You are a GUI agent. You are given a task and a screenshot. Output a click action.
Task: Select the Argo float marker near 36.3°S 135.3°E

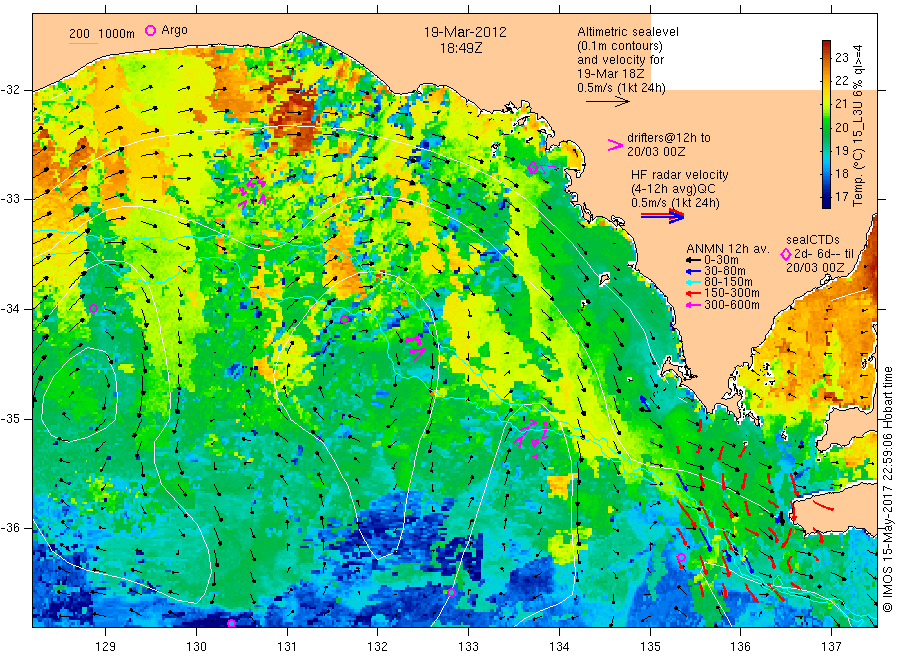coord(681,557)
